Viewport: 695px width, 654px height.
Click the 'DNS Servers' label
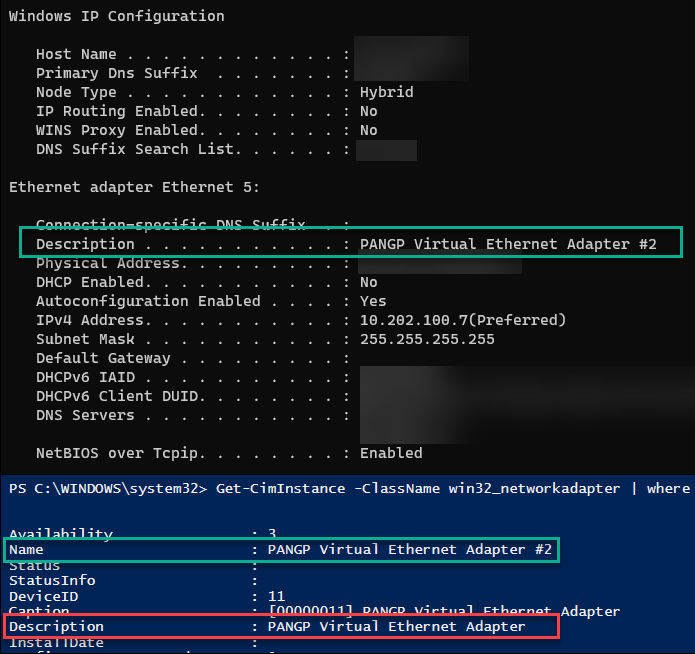(x=85, y=415)
